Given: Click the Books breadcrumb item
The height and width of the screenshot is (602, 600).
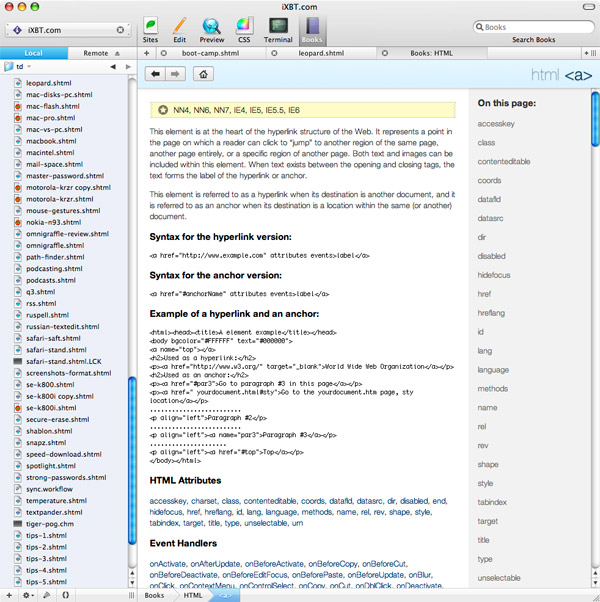Looking at the screenshot, I should tap(154, 595).
